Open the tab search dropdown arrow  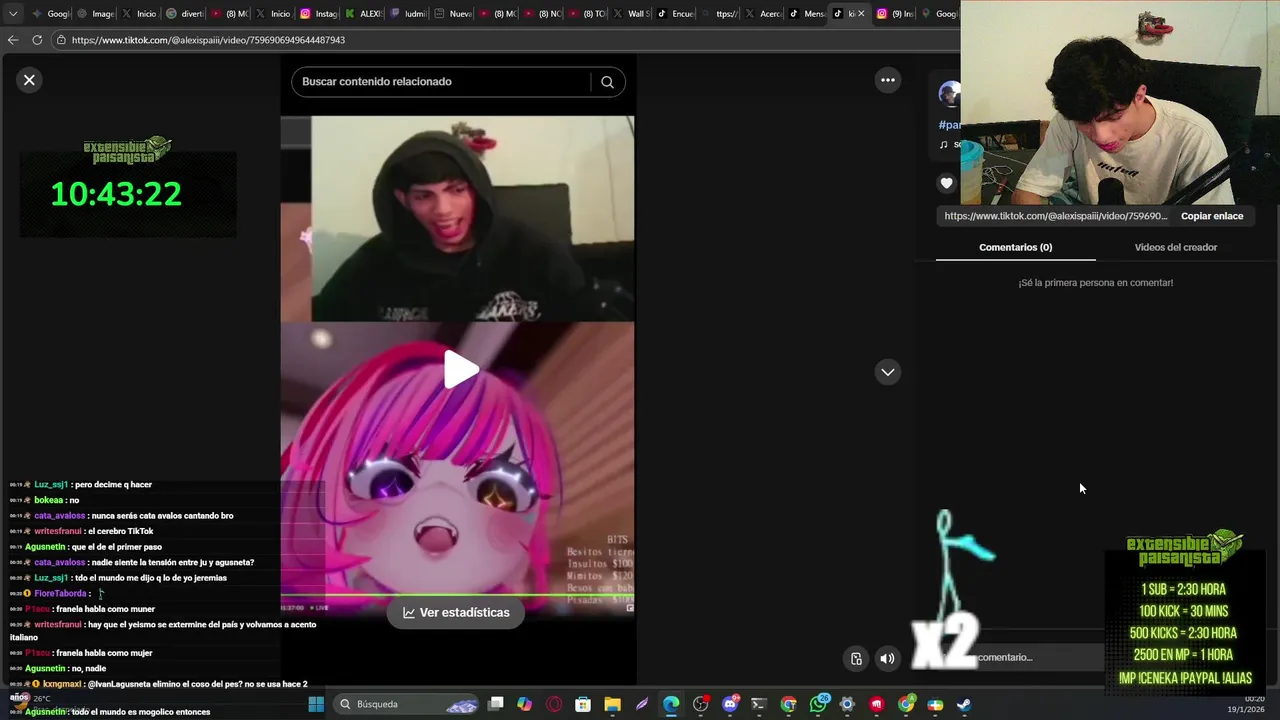click(x=13, y=14)
